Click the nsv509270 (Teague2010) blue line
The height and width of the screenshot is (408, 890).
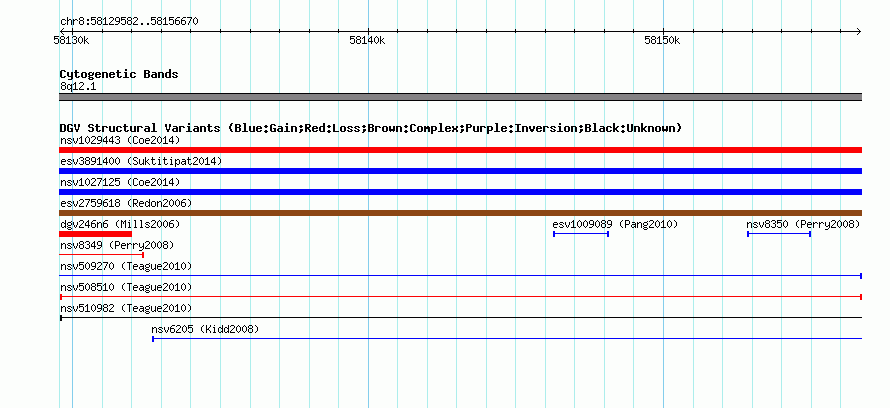pos(460,276)
